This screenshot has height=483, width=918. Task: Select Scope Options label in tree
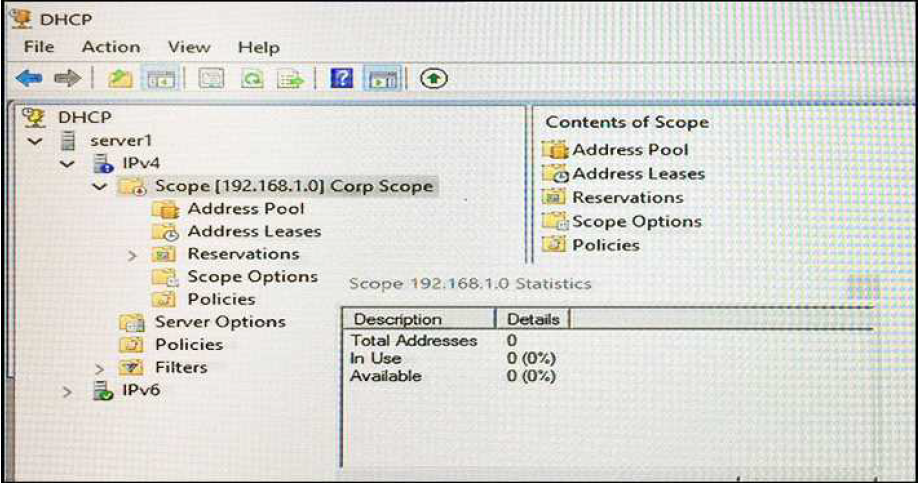click(x=252, y=277)
